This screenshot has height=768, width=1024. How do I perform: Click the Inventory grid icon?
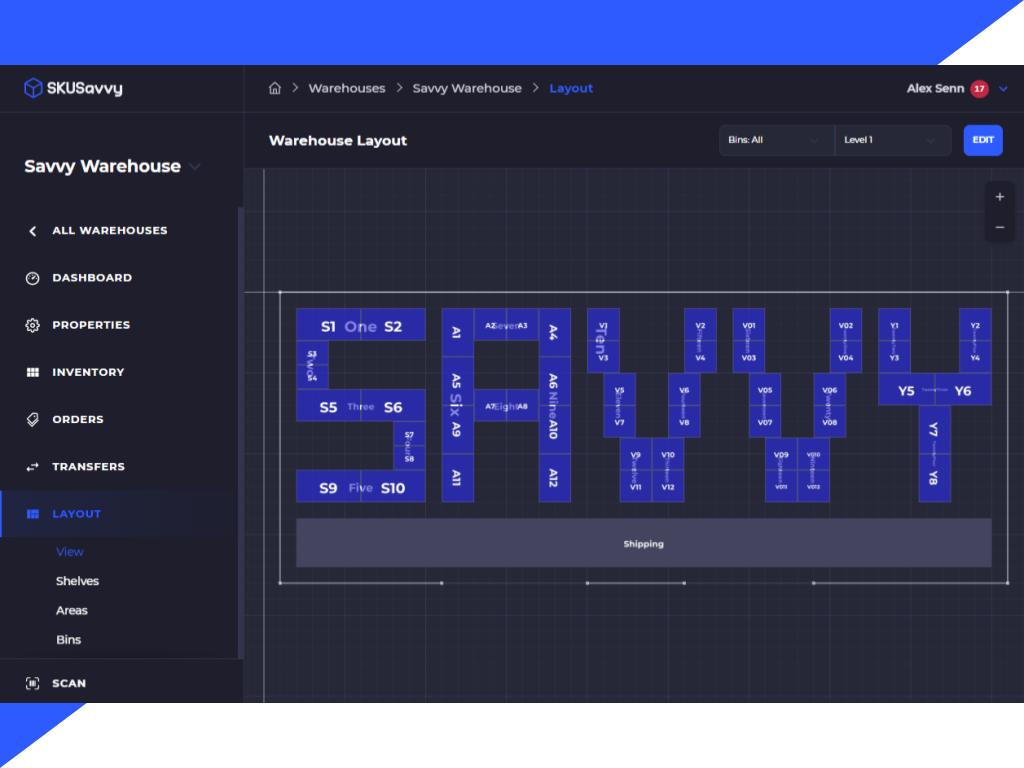click(32, 372)
